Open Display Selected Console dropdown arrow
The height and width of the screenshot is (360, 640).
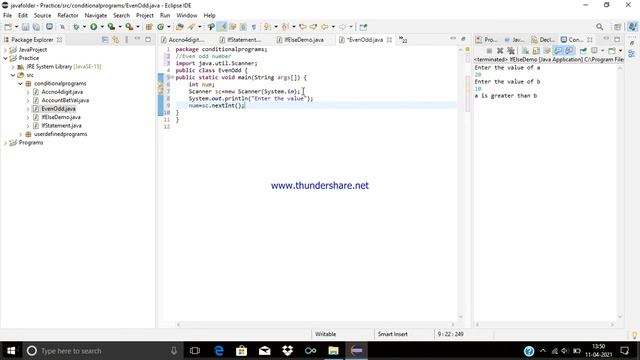click(602, 51)
